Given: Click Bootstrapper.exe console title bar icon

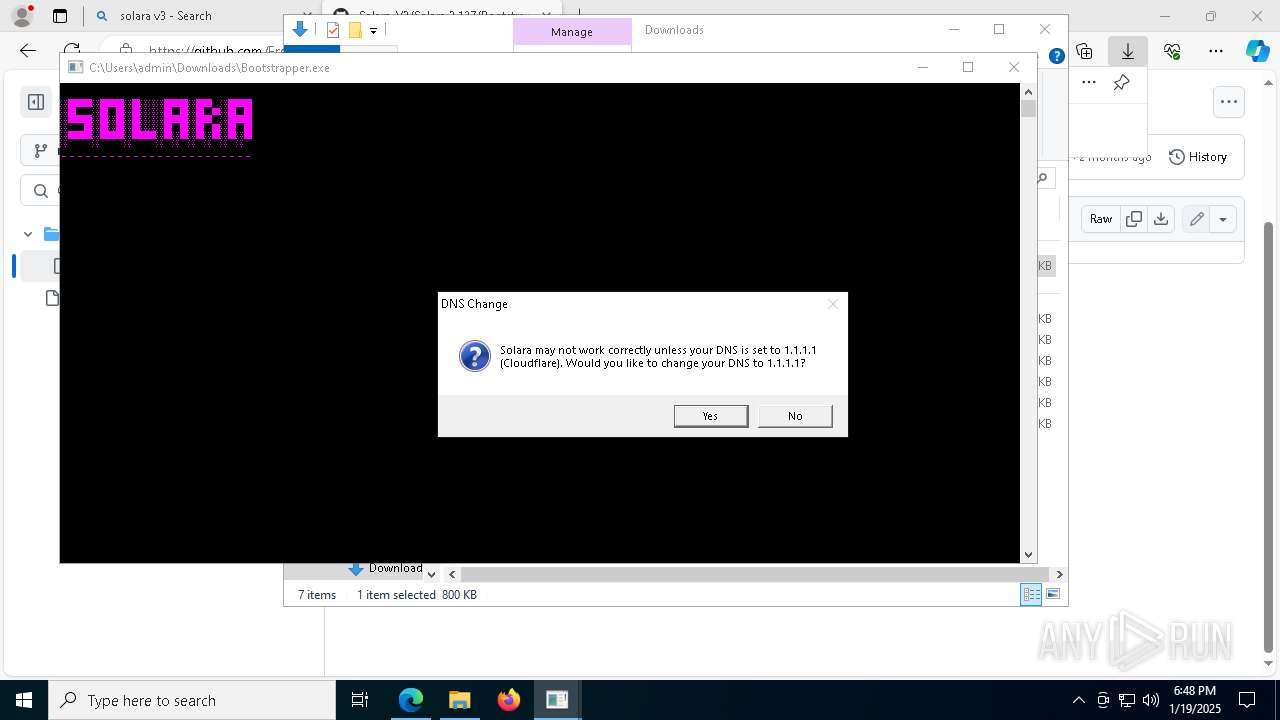Looking at the screenshot, I should tap(74, 68).
